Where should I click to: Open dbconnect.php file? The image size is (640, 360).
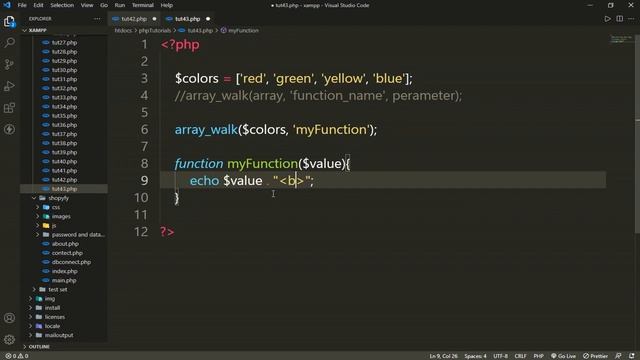(71, 262)
